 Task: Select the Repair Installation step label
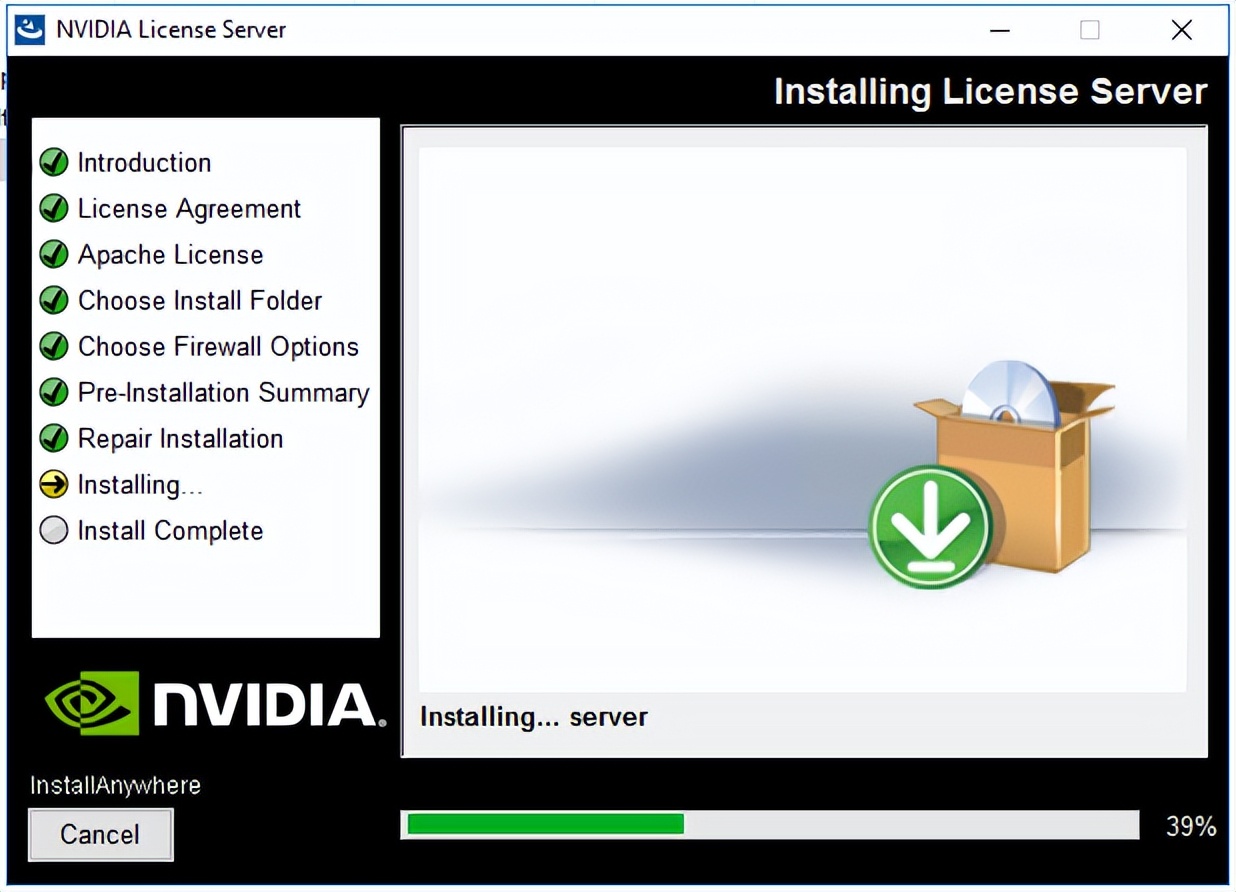[180, 438]
